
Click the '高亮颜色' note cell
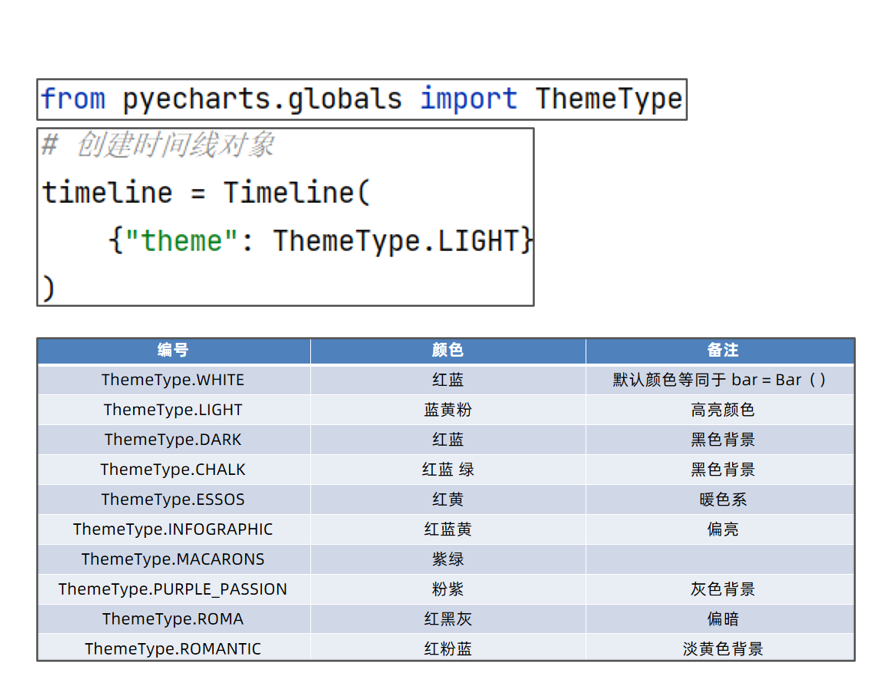(720, 410)
